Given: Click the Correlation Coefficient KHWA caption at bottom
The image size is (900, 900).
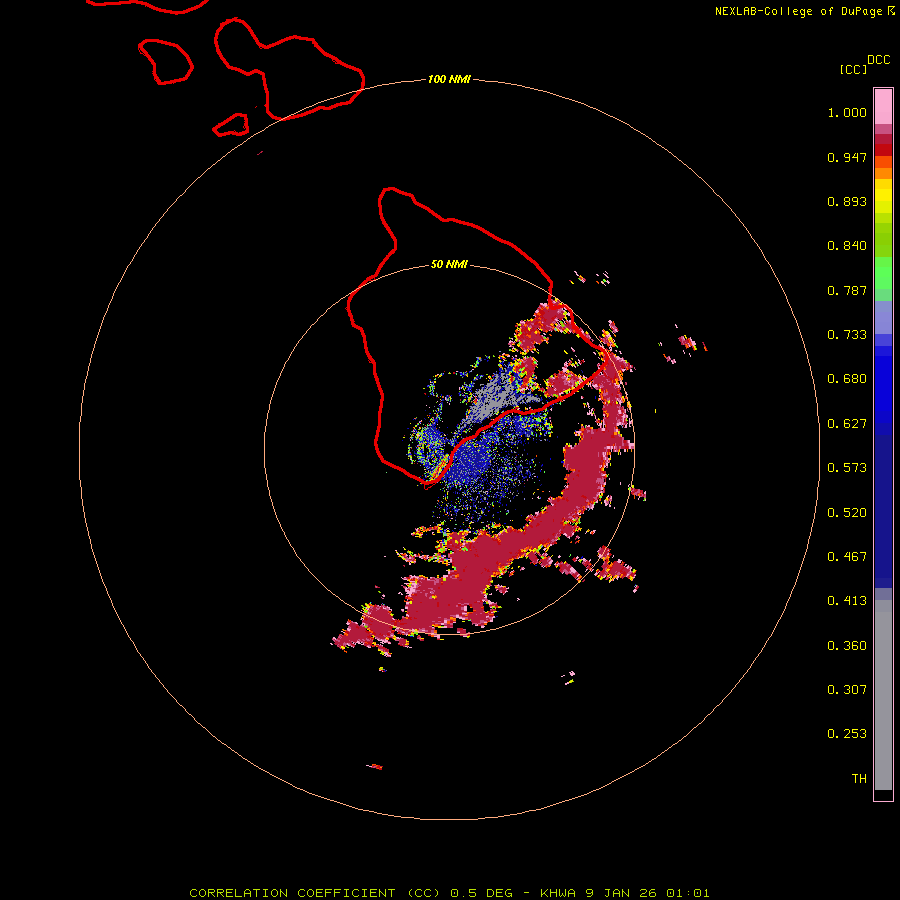Looking at the screenshot, I should (x=449, y=893).
